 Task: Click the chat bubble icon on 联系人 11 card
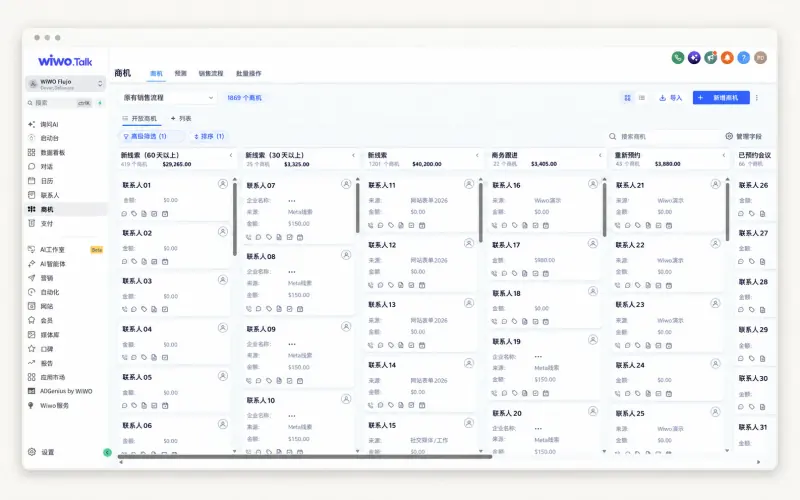pos(381,225)
